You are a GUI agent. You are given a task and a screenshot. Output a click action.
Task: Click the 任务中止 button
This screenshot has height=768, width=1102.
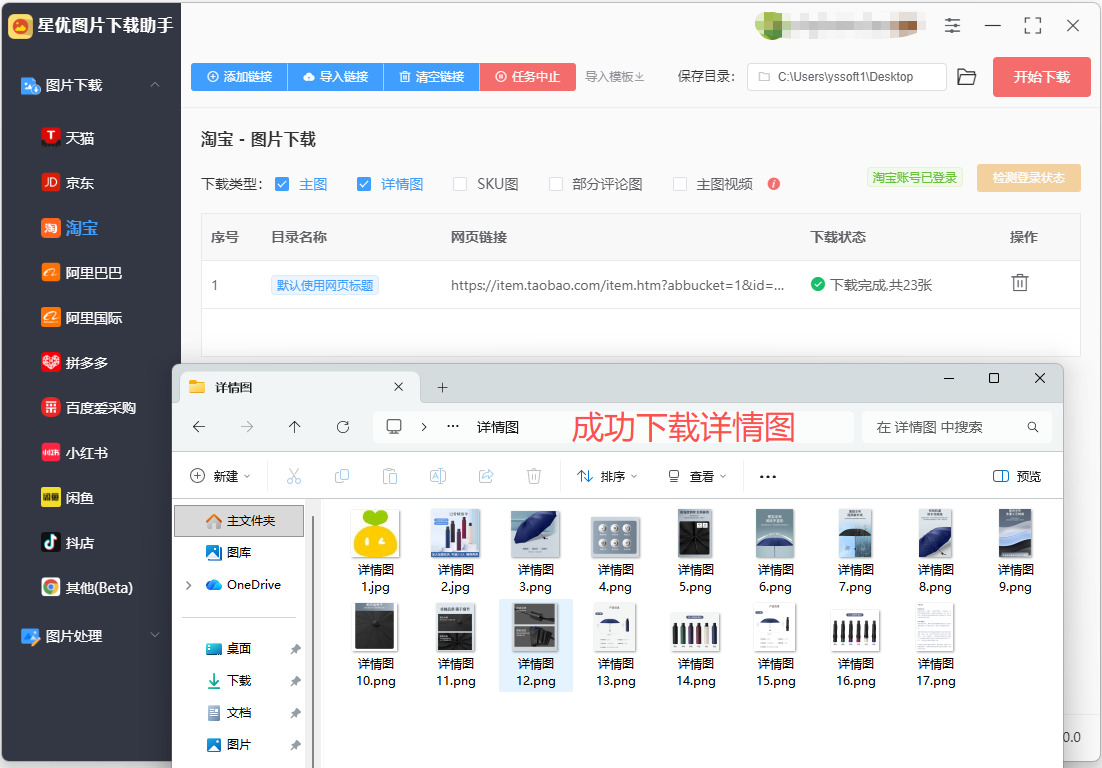pyautogui.click(x=527, y=77)
